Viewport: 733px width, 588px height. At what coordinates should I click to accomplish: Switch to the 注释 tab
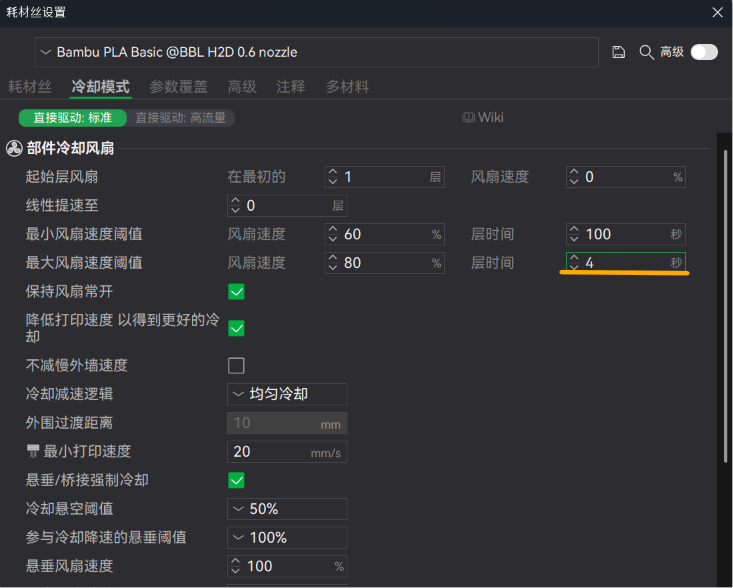(290, 86)
